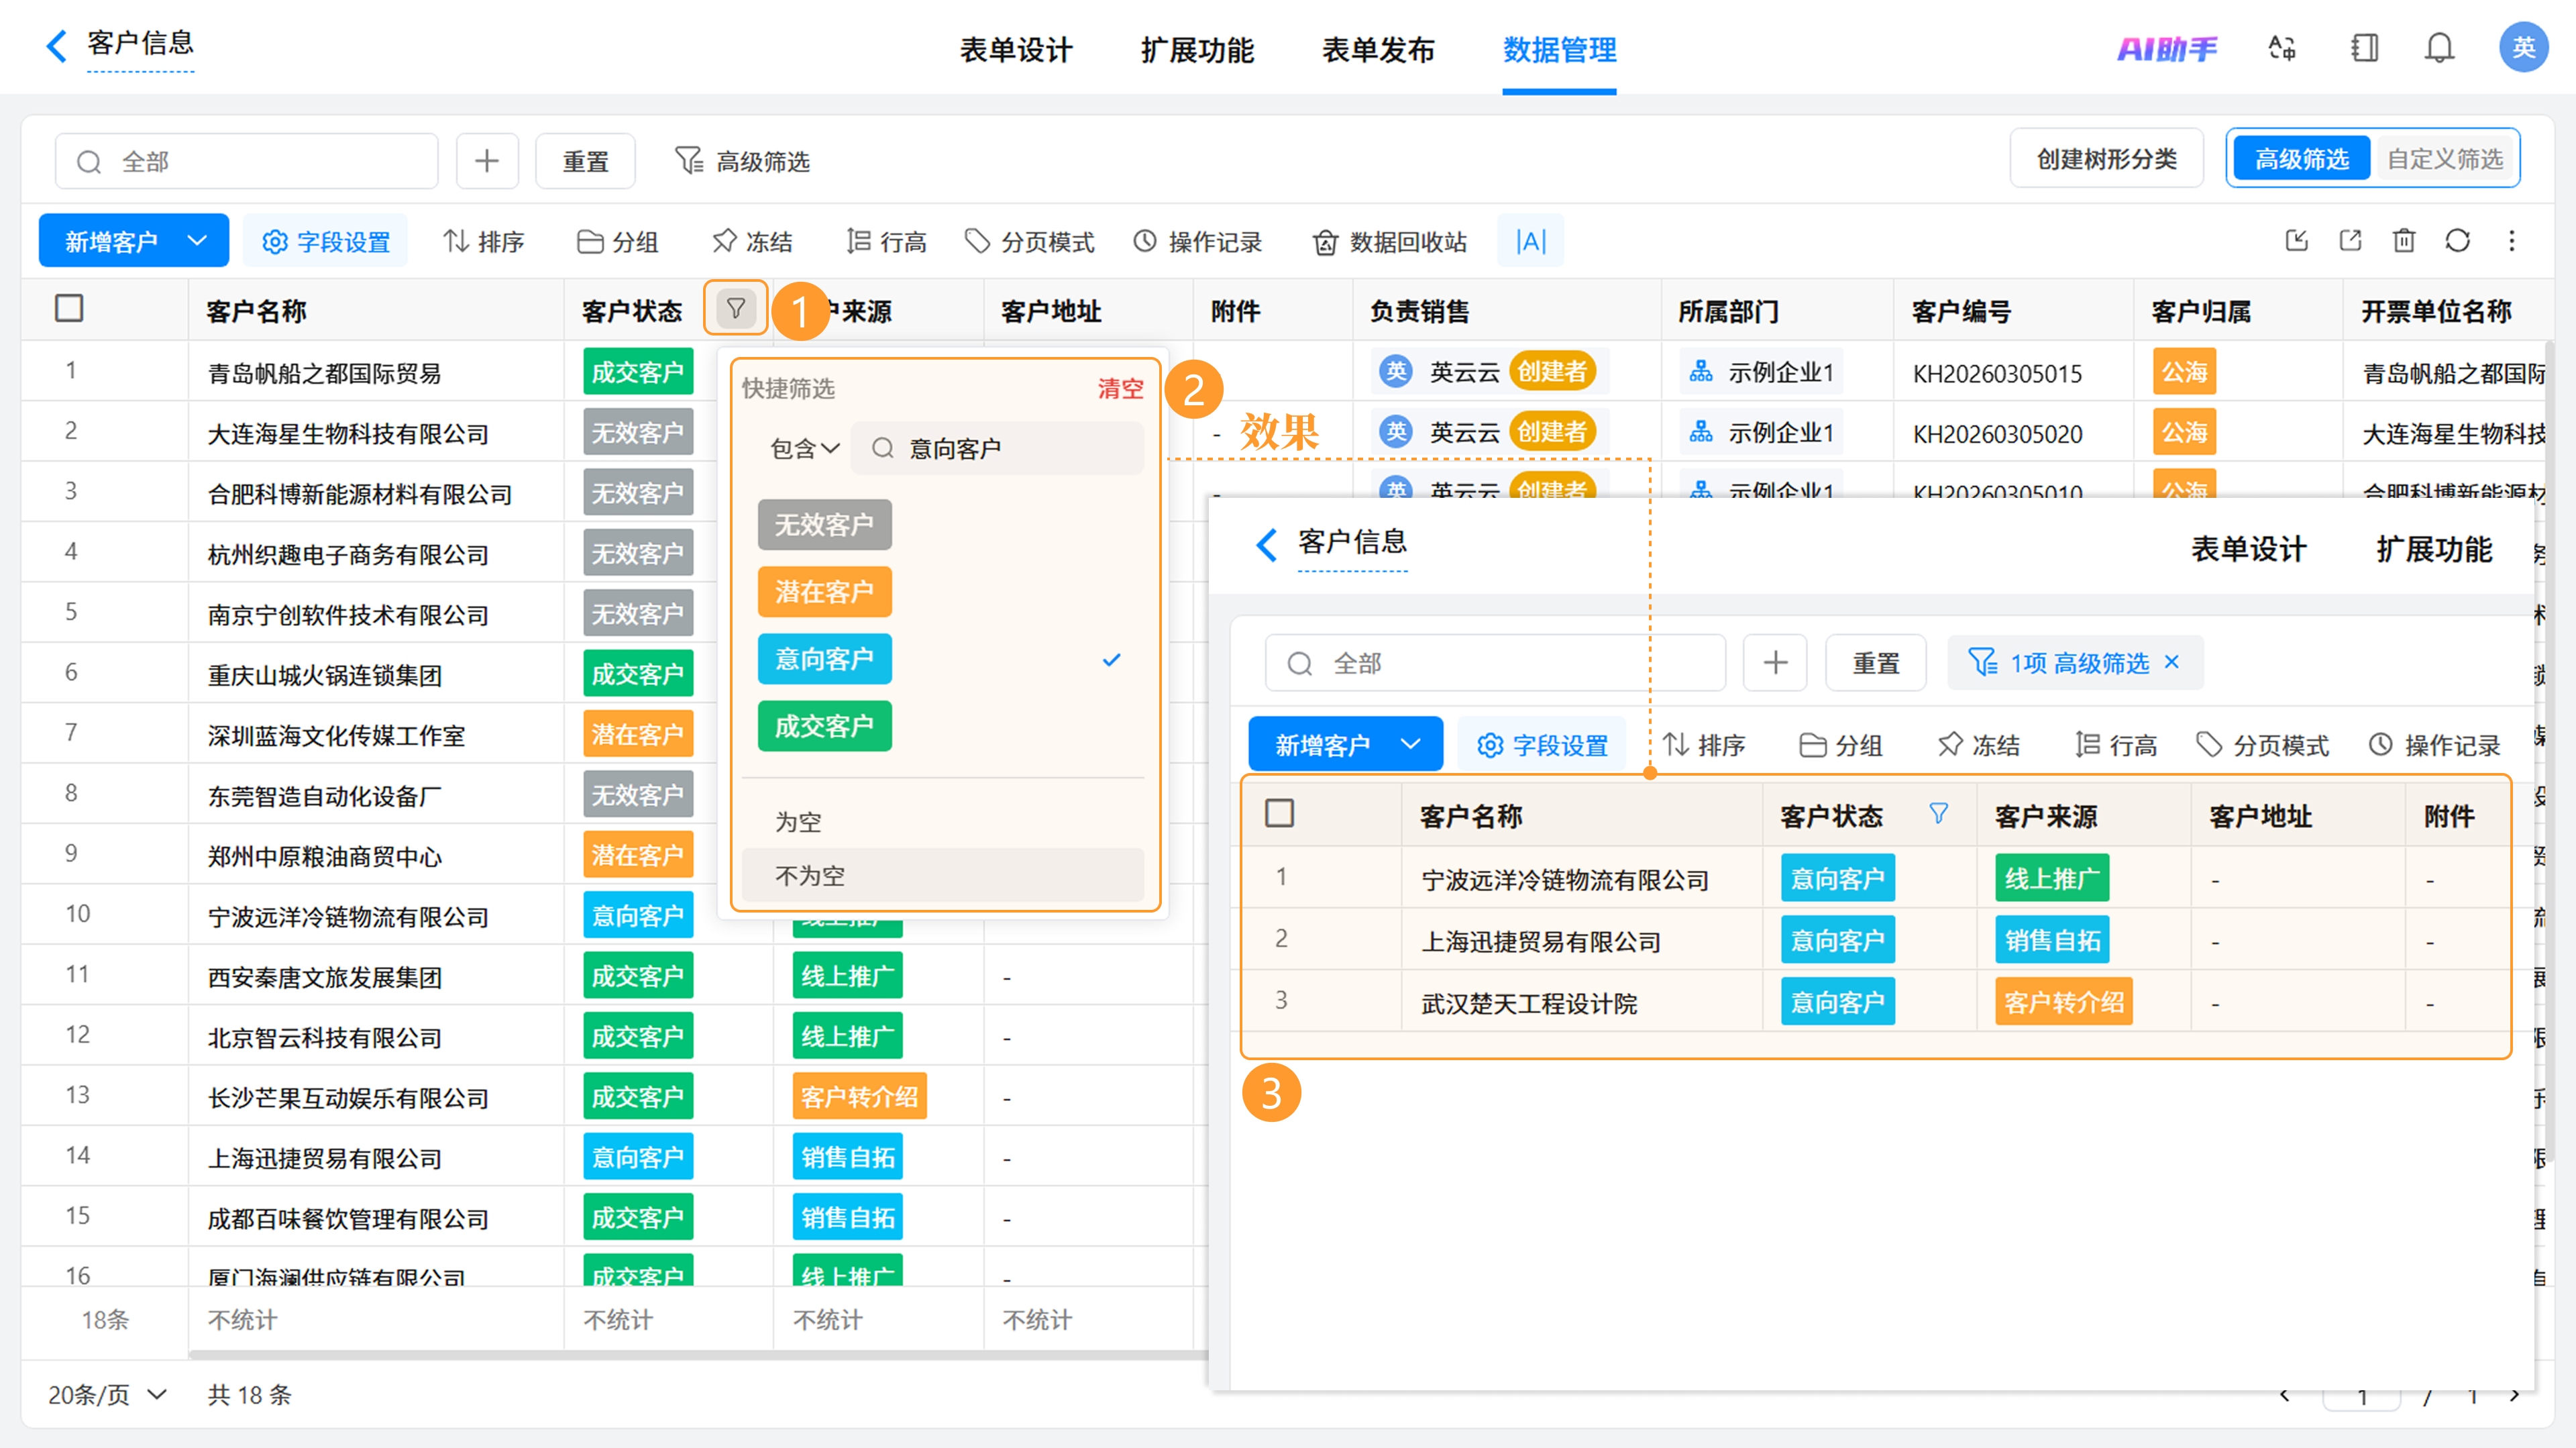Click 分组 group tool
Image resolution: width=2576 pixels, height=1448 pixels.
[x=618, y=241]
